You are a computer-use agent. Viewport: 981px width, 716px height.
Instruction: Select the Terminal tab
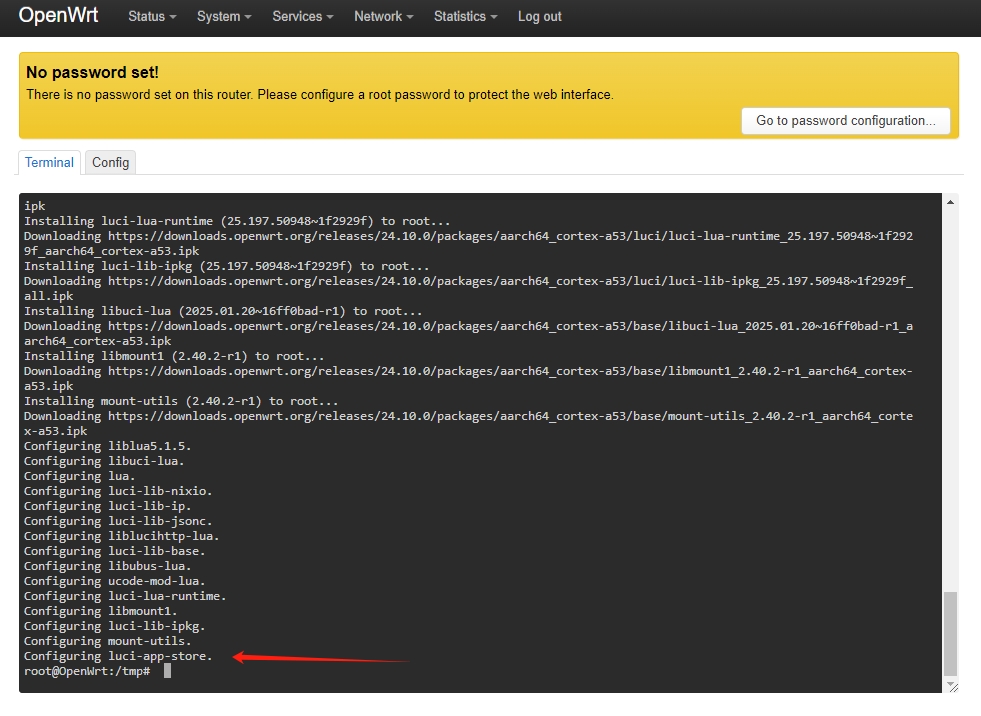point(49,163)
